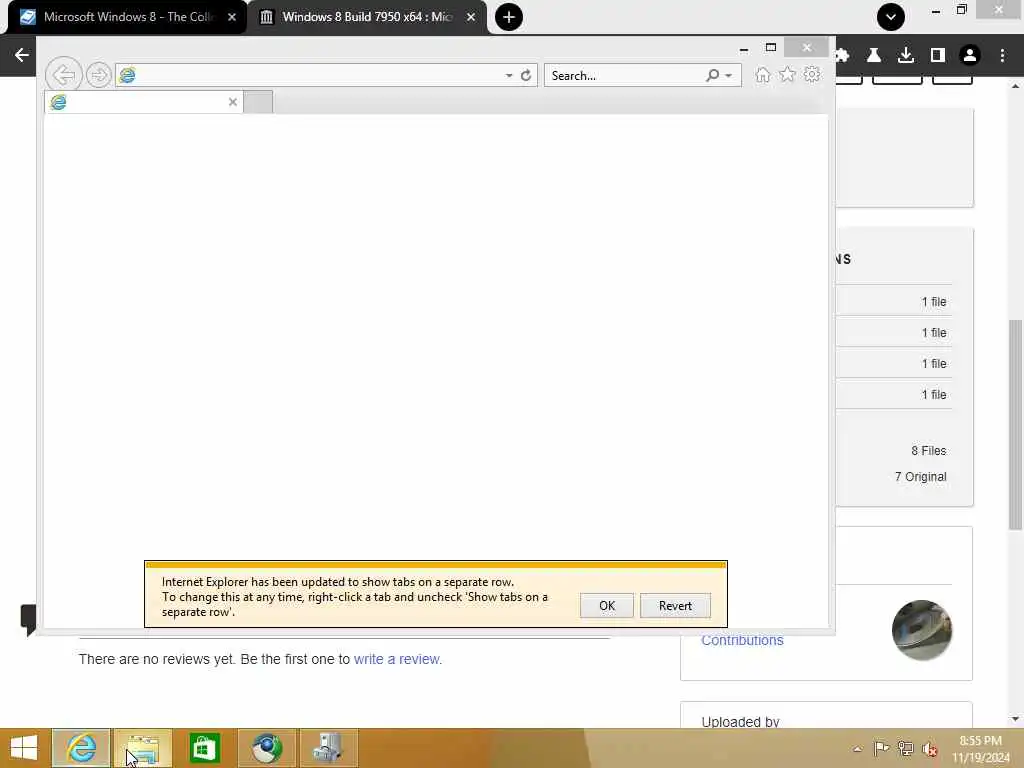Image resolution: width=1024 pixels, height=768 pixels.
Task: Click the search magnifier in Internet Explorer
Action: click(712, 76)
